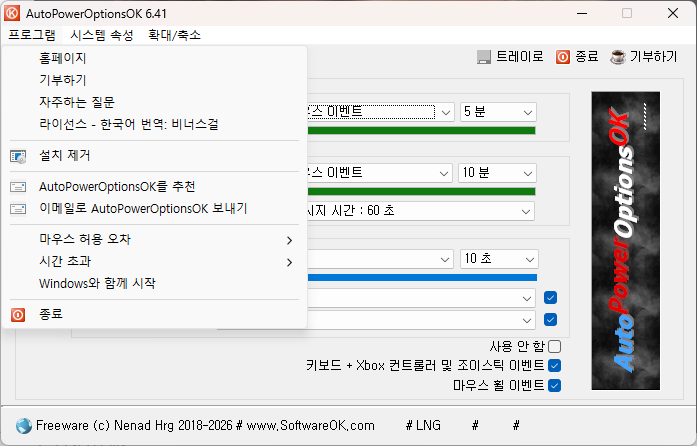Viewport: 697px width, 446px height.
Task: Expand 시간 초과 submenu arrow
Action: tap(289, 262)
